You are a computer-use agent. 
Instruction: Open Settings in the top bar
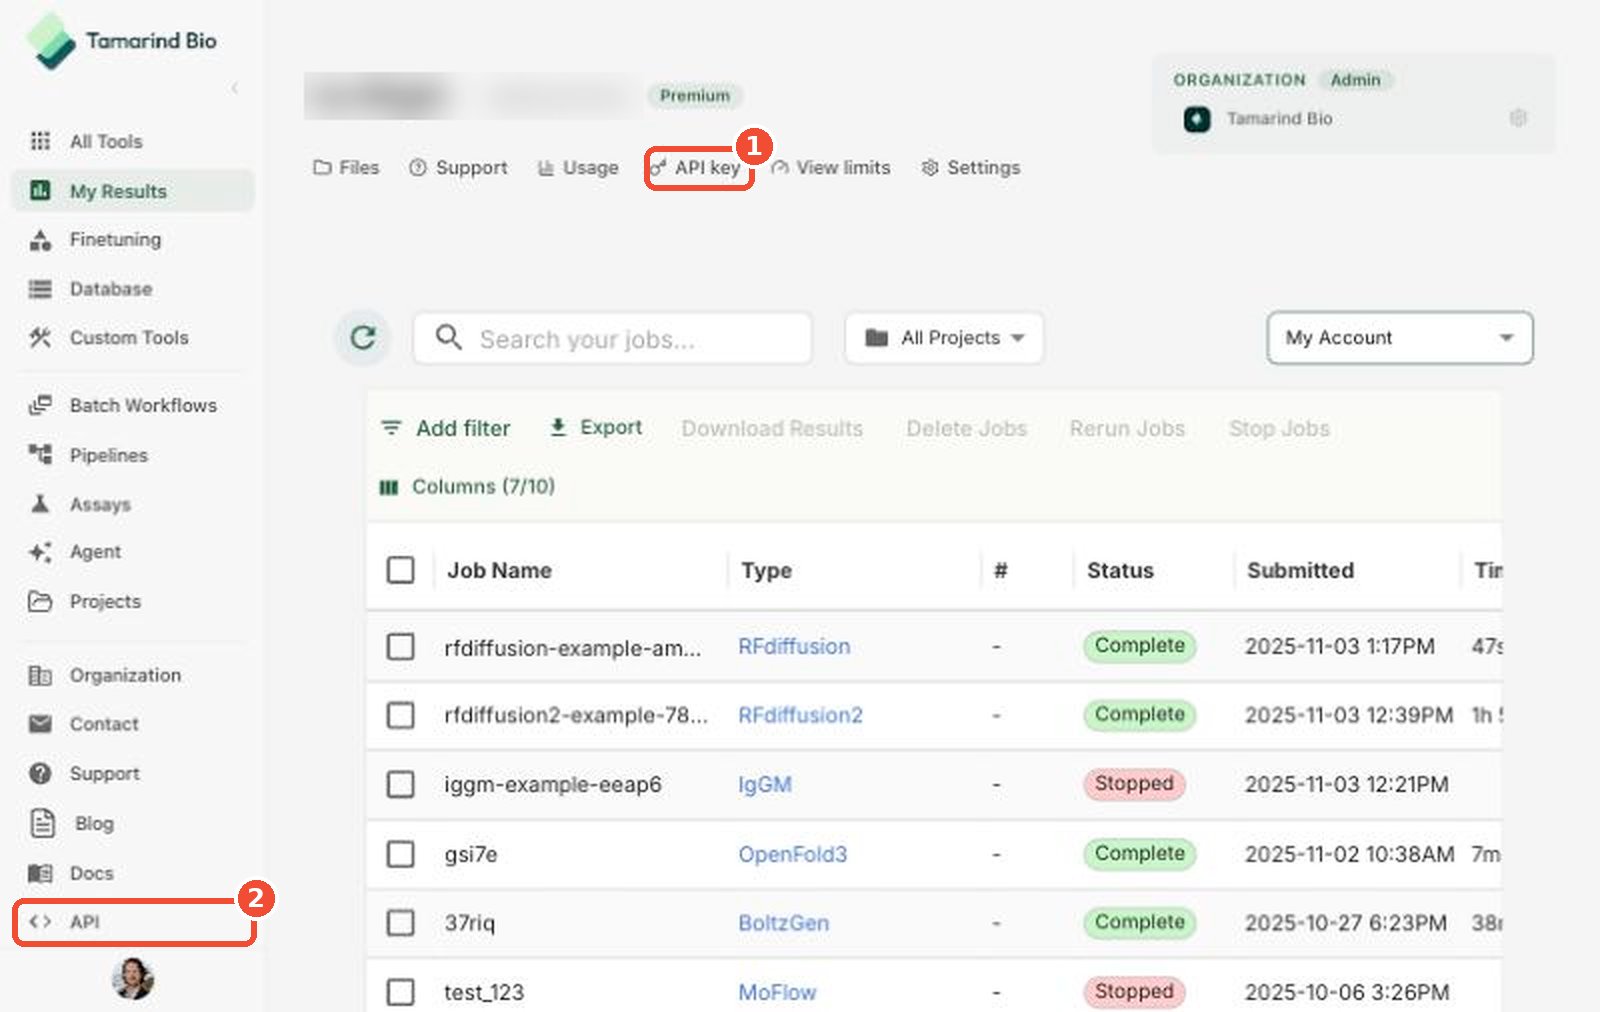(x=971, y=168)
